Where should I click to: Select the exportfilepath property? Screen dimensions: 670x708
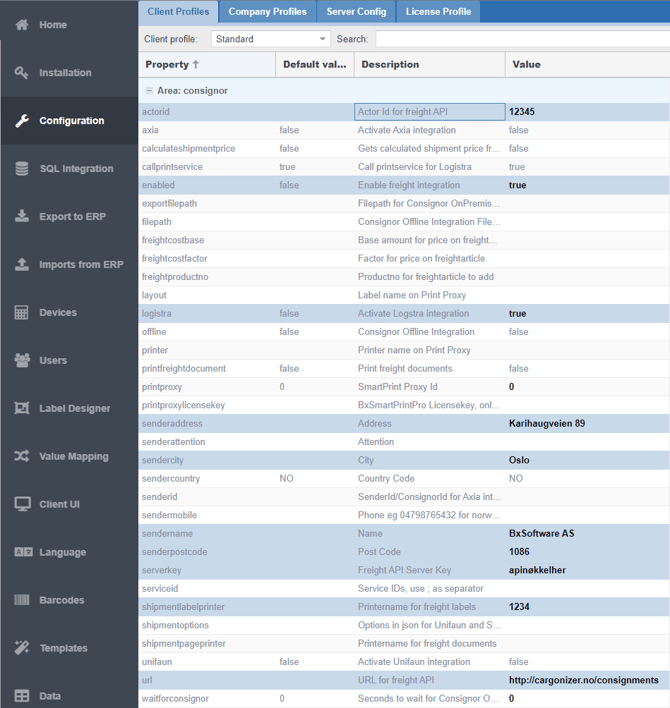pos(169,204)
